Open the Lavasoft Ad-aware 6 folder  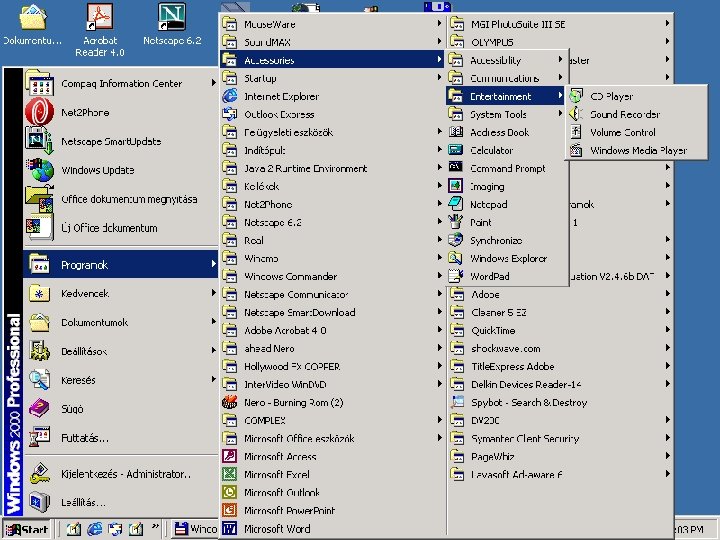click(560, 474)
